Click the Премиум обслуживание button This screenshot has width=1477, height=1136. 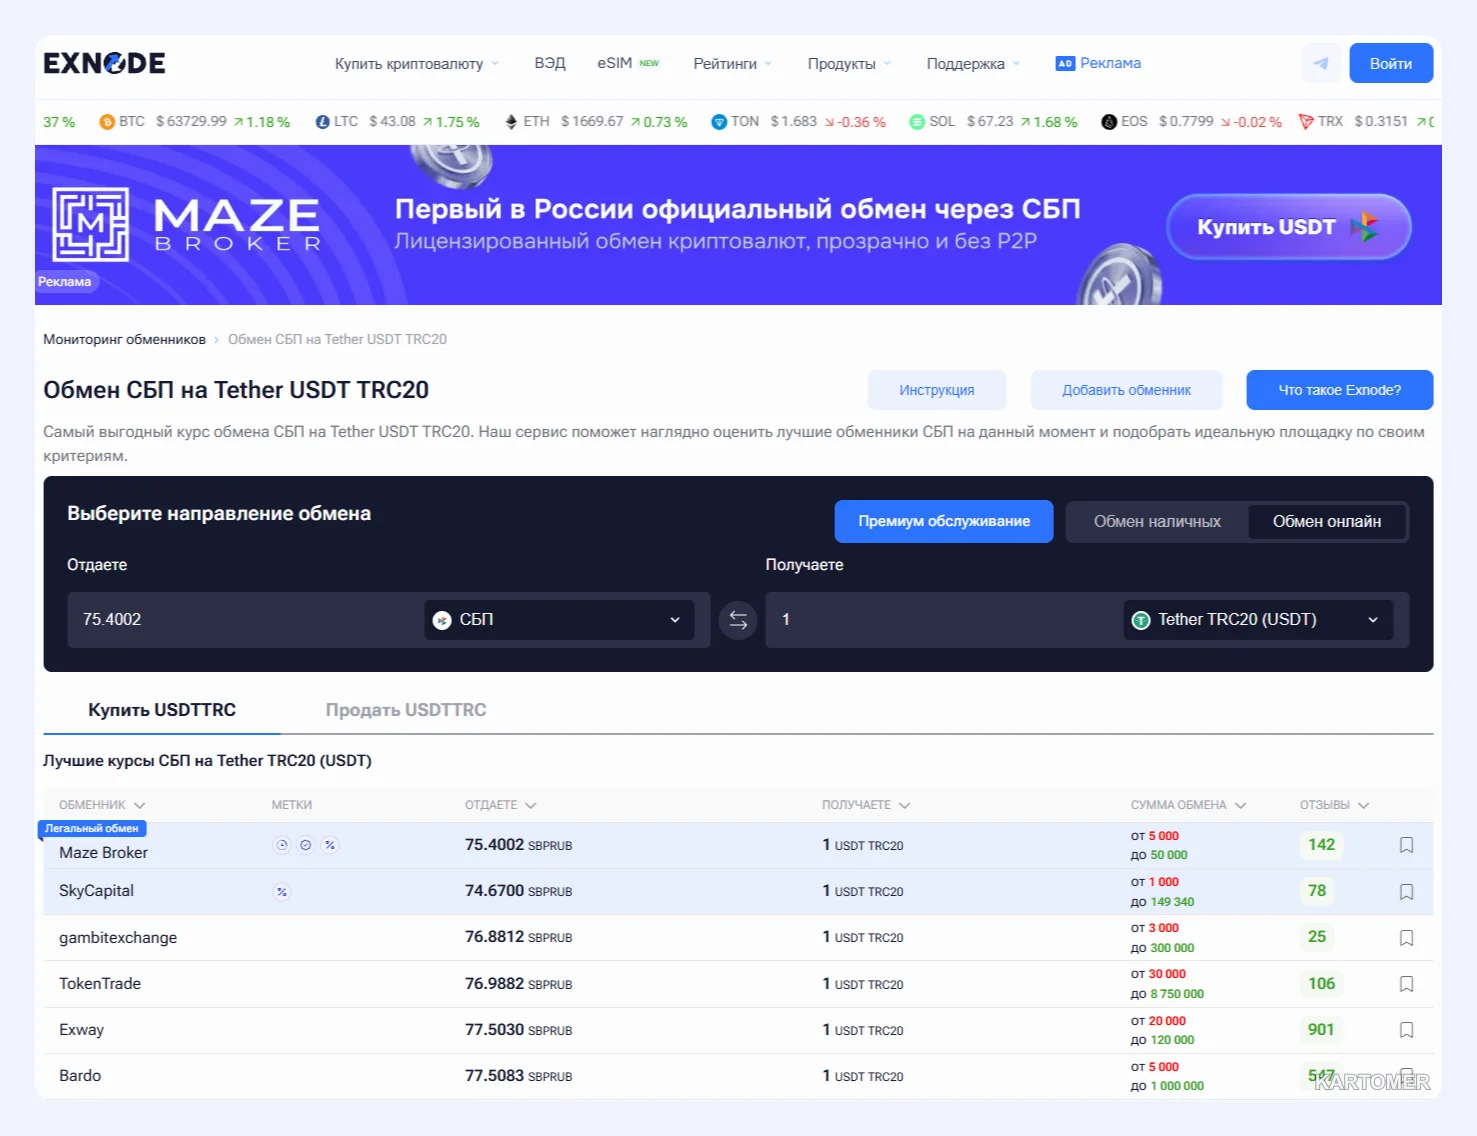pos(944,521)
